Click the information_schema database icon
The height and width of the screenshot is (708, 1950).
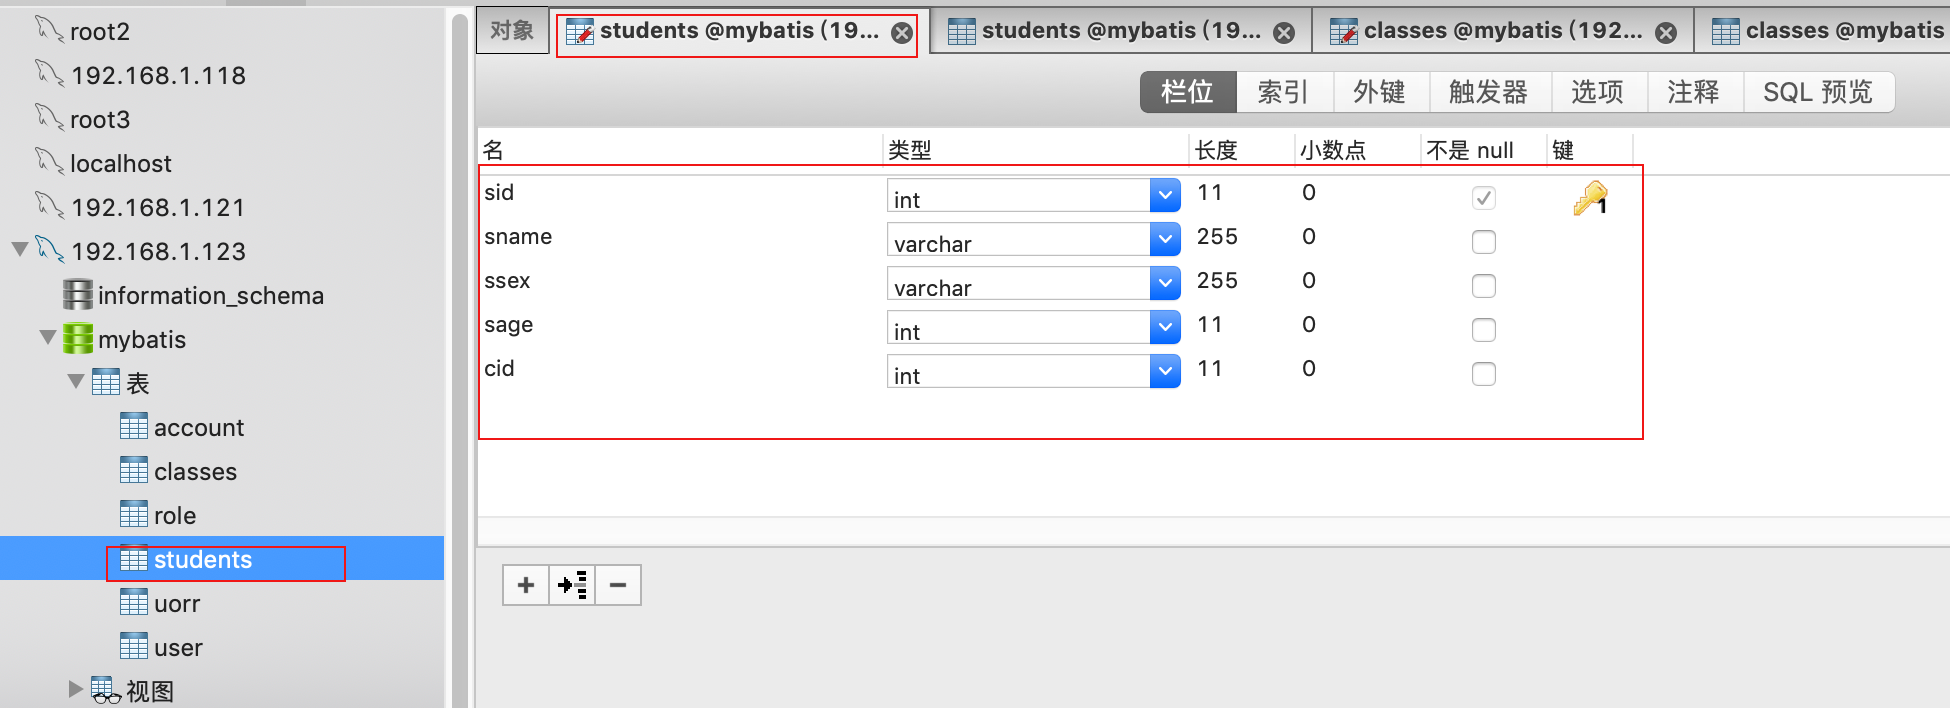77,295
